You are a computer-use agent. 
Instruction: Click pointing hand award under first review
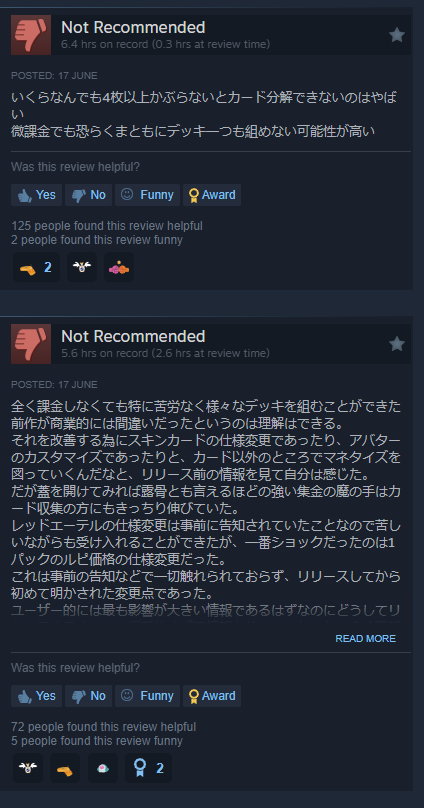click(37, 267)
